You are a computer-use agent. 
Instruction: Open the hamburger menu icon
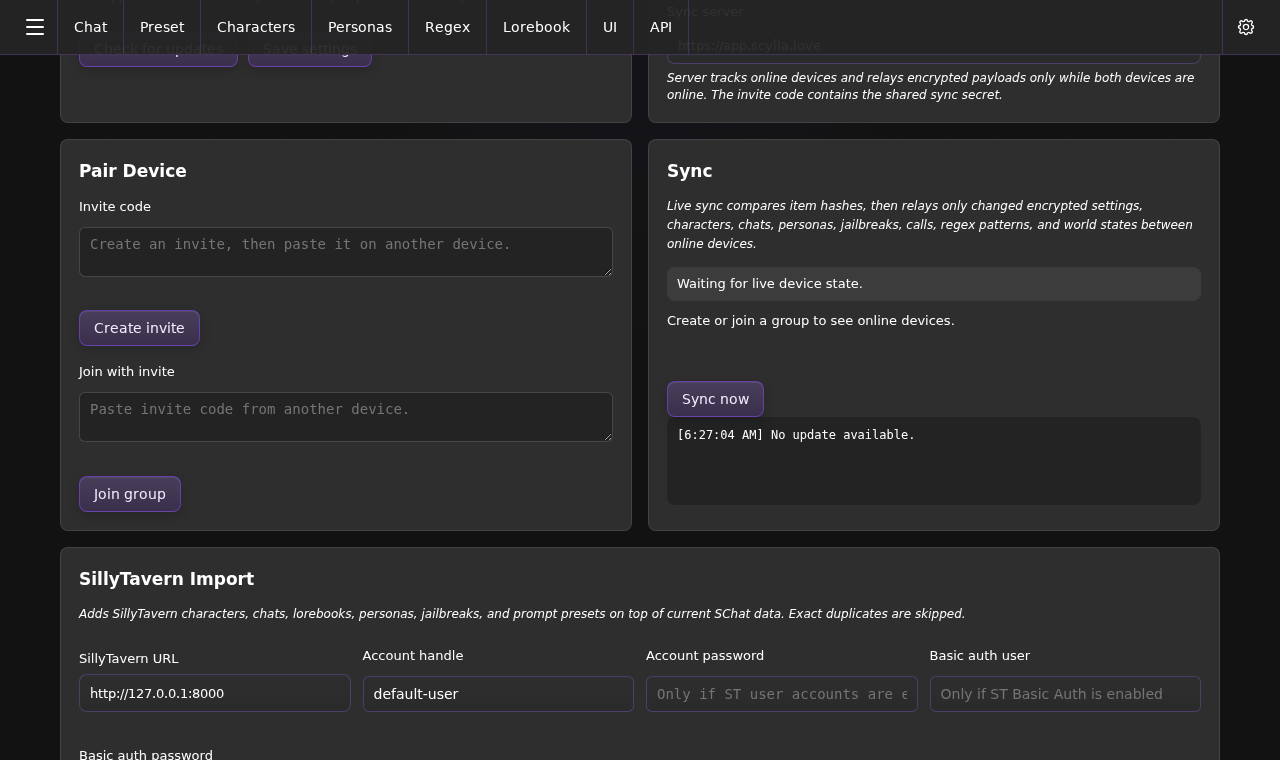tap(35, 27)
